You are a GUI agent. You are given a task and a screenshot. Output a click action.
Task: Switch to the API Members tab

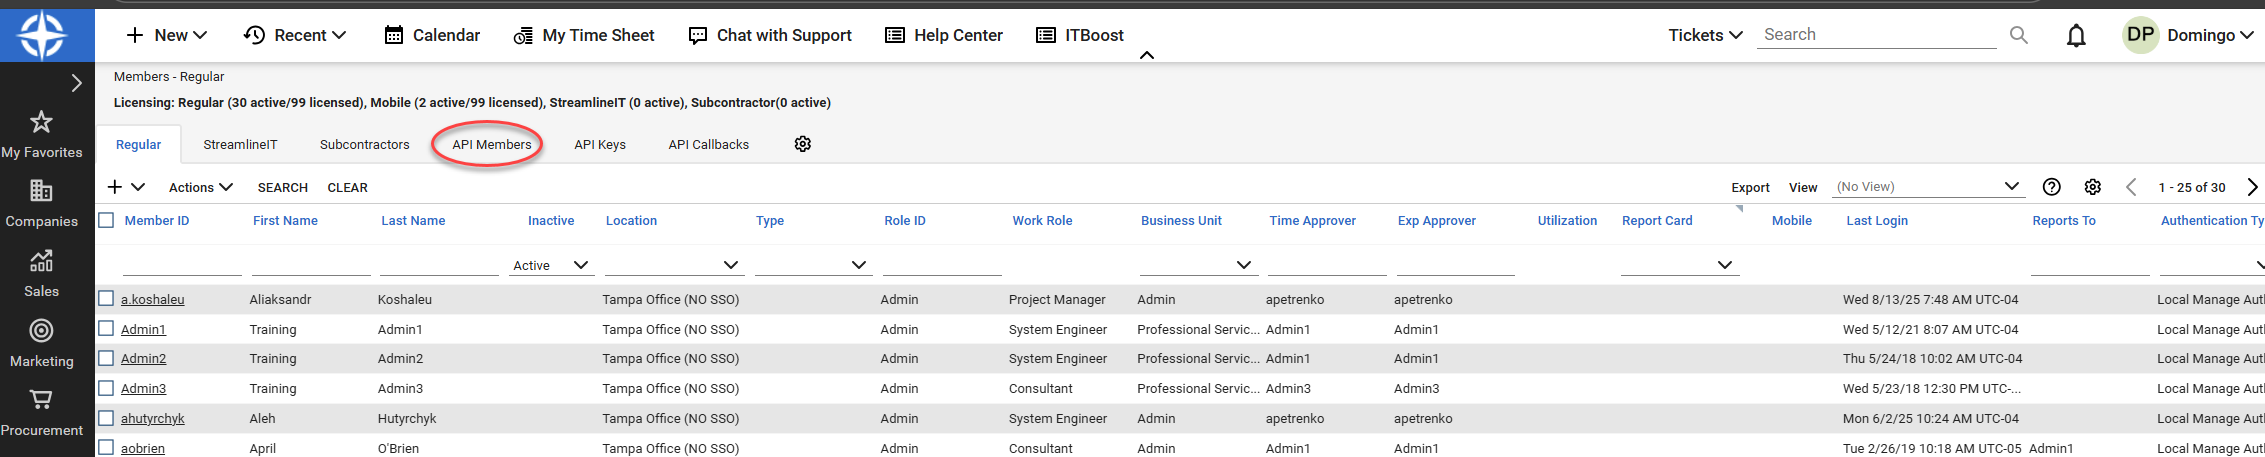tap(491, 145)
